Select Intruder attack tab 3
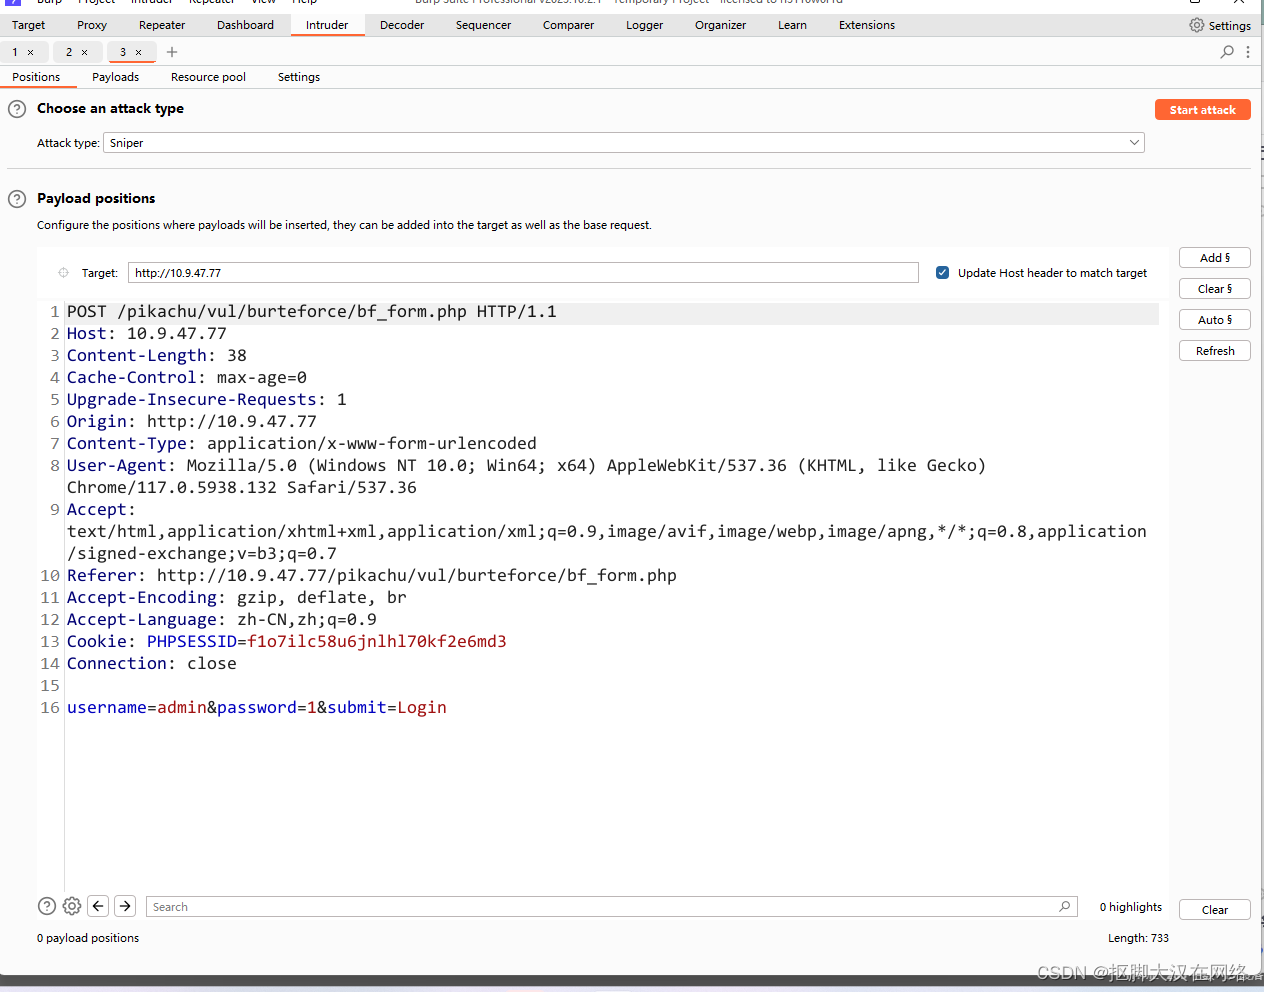Image resolution: width=1264 pixels, height=992 pixels. (123, 52)
